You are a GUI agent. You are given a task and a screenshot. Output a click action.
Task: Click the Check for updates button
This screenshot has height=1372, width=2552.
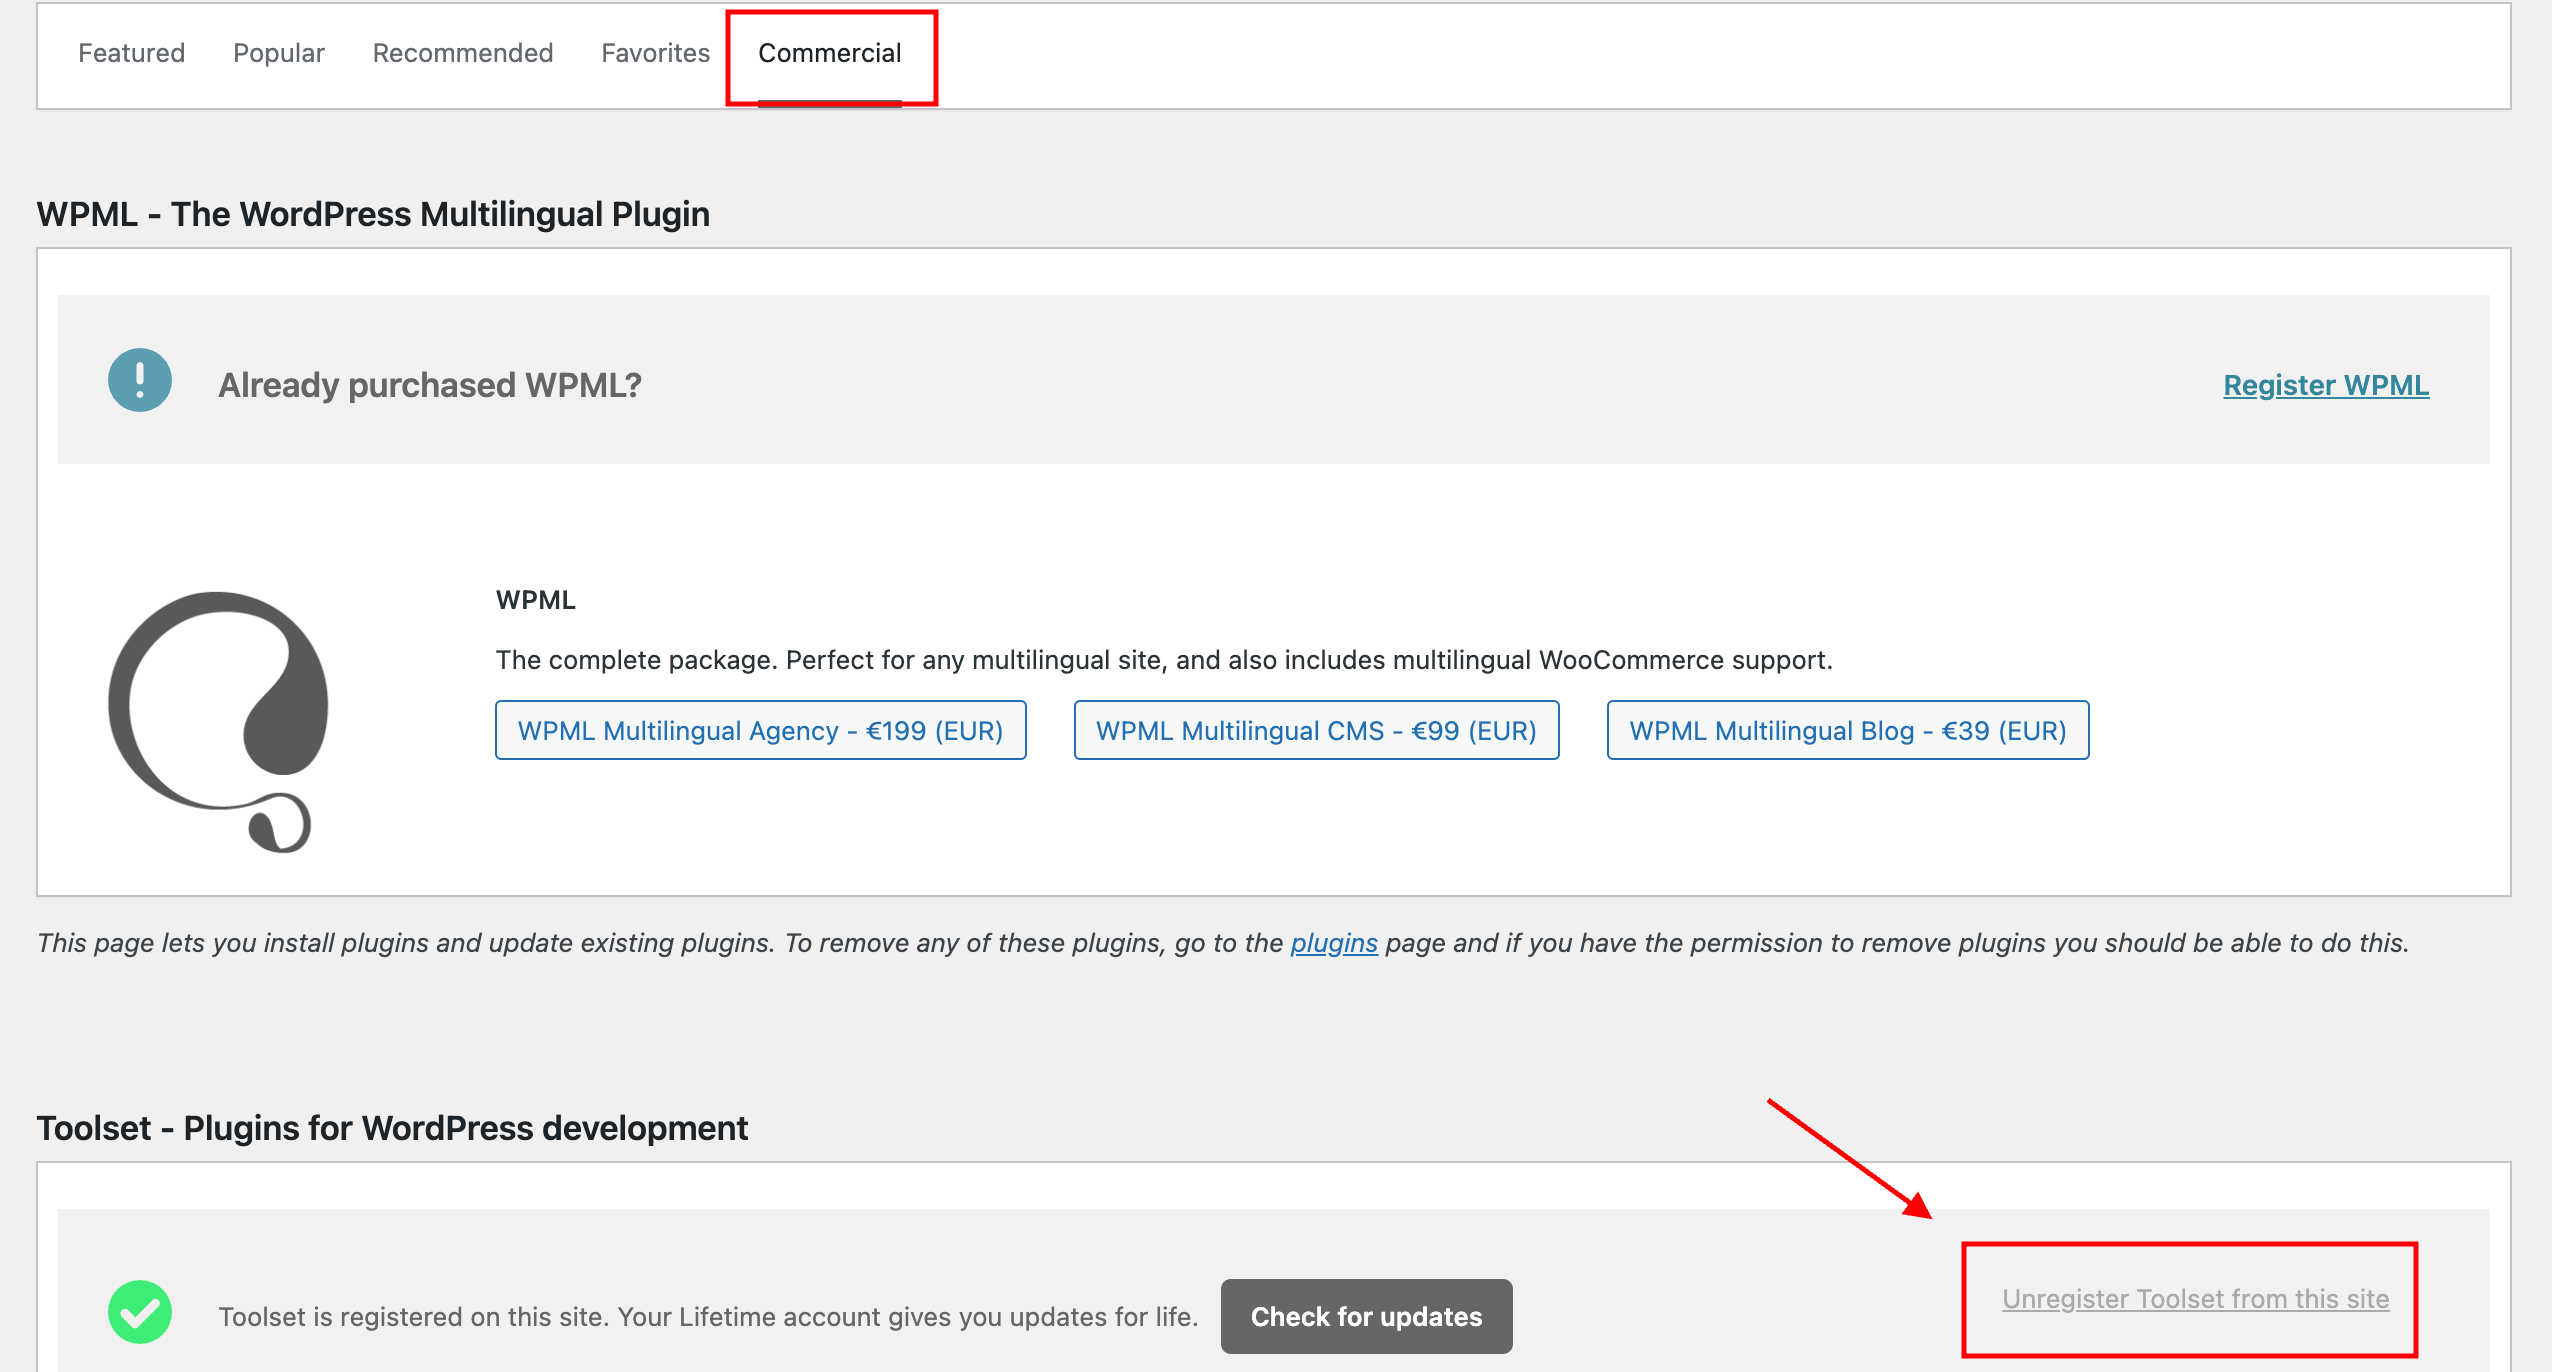[1367, 1317]
